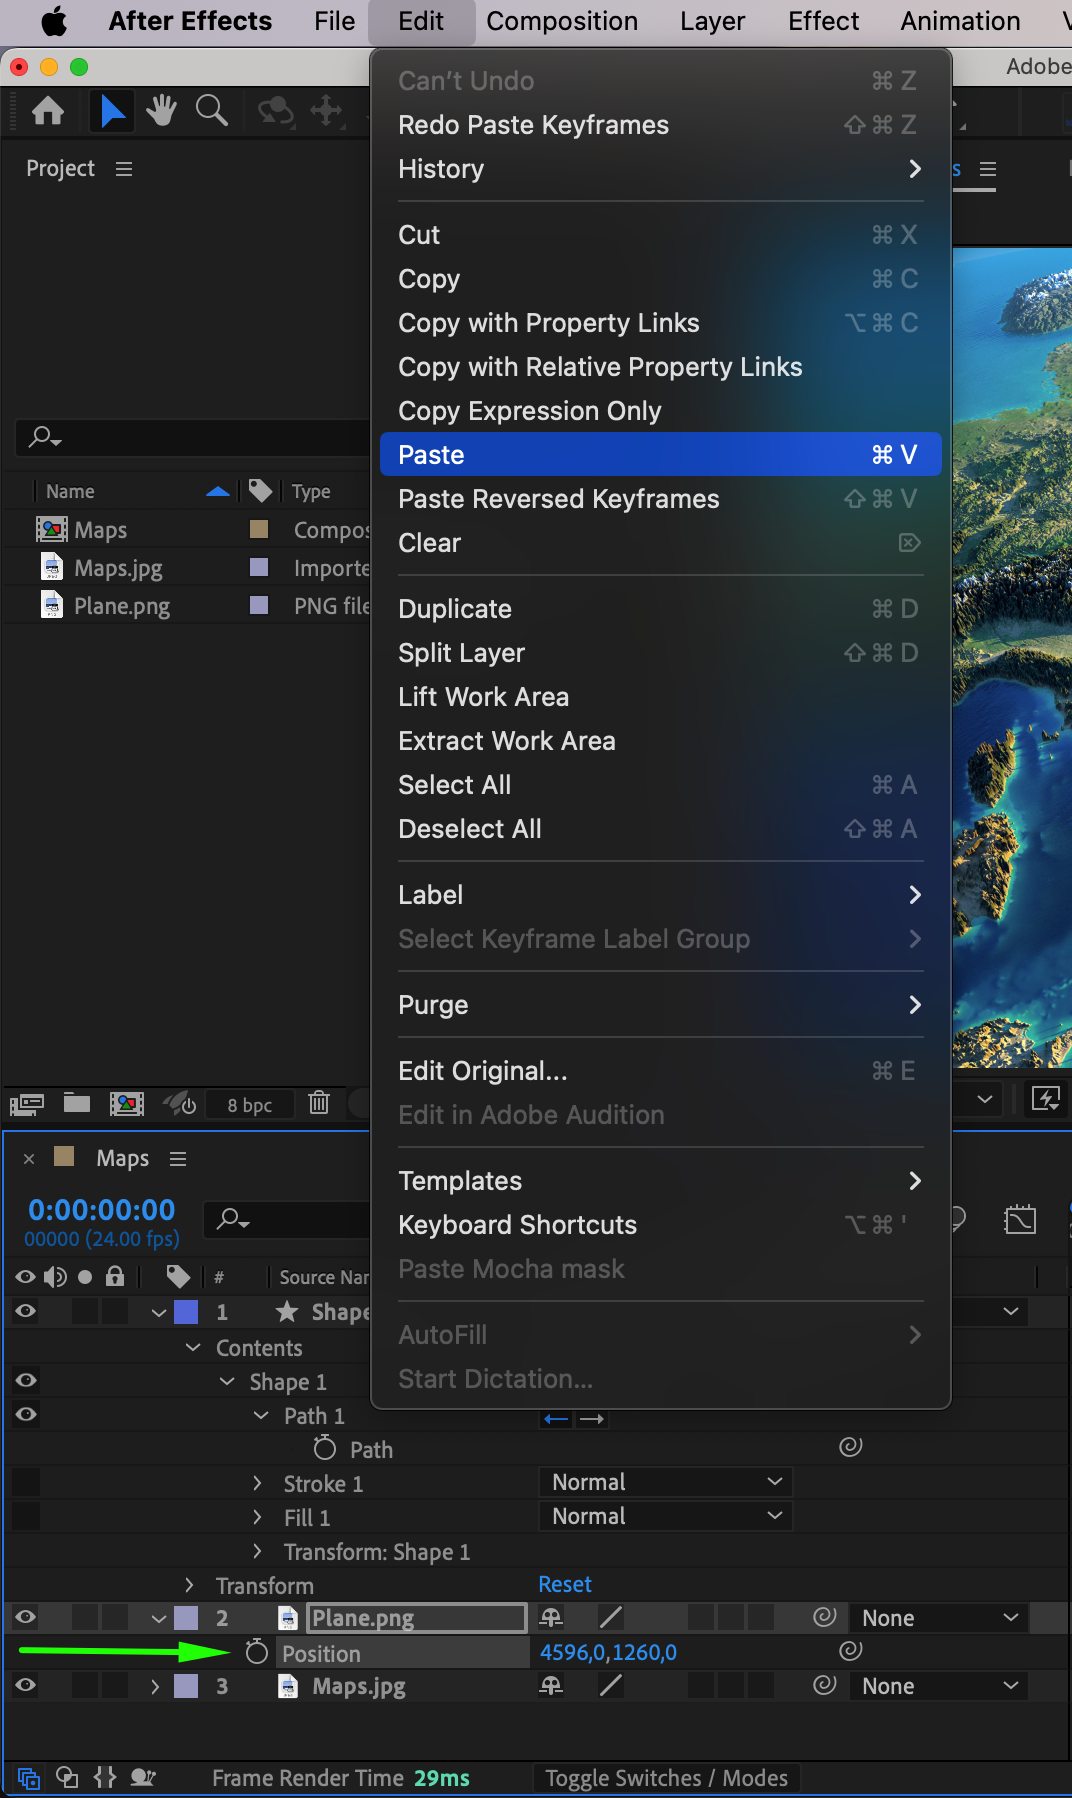Expand the Maps.jpg layer properties
Screen dimensions: 1072x1798
coord(155,1686)
